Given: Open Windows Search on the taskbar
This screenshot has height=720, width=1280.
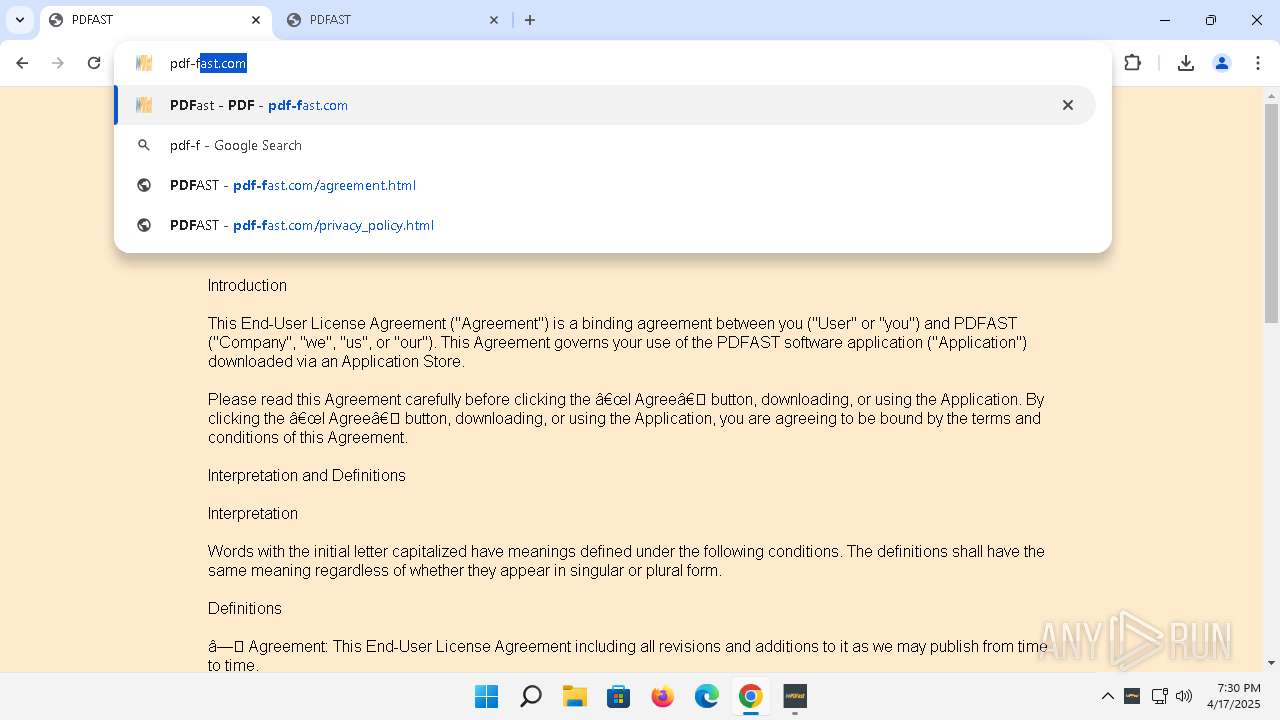Looking at the screenshot, I should pyautogui.click(x=531, y=696).
